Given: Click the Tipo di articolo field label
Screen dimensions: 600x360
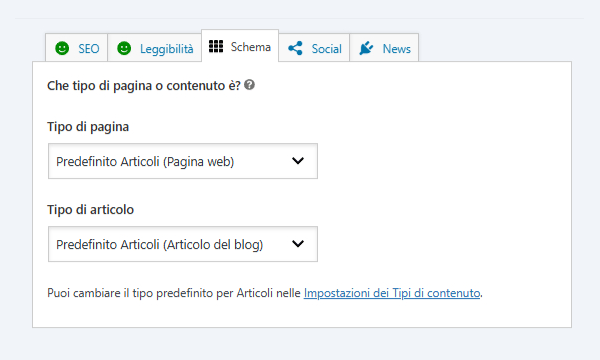Looking at the screenshot, I should [90, 210].
